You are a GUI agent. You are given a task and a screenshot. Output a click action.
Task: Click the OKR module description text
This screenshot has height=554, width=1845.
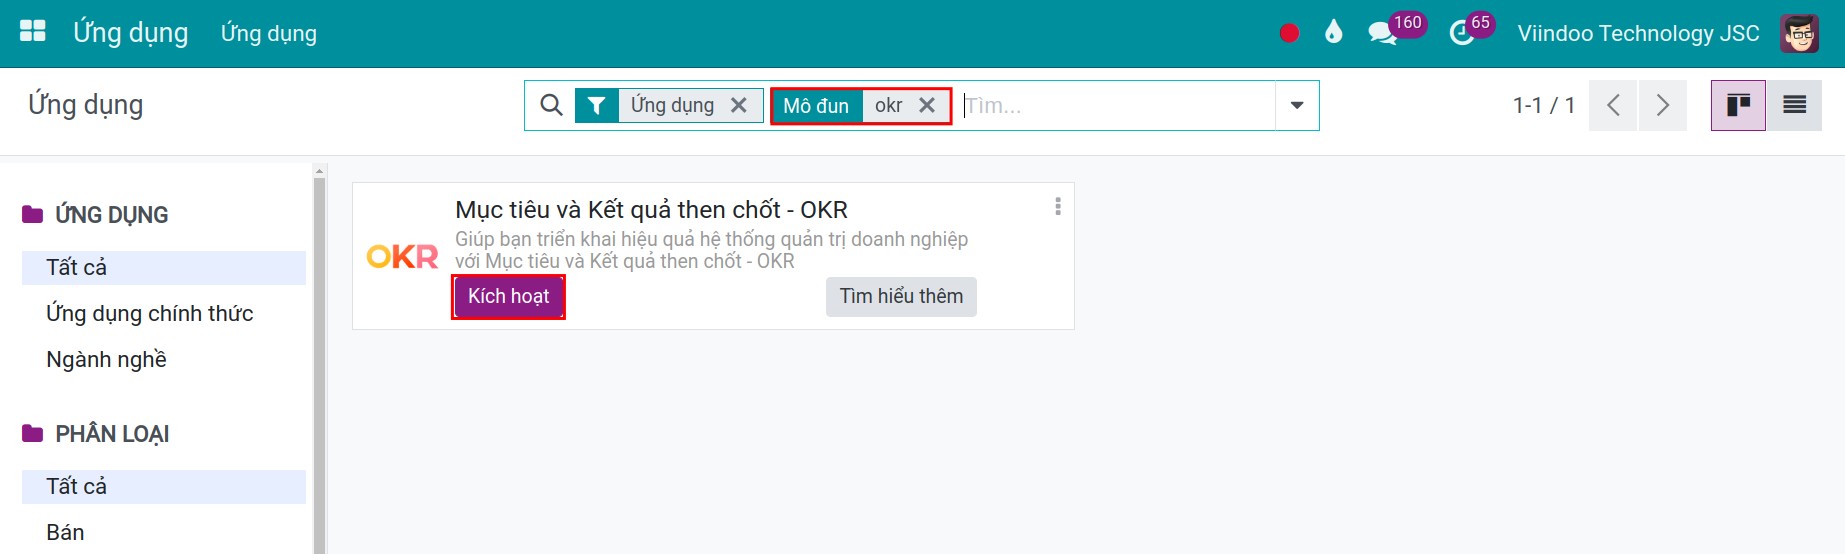tap(711, 250)
